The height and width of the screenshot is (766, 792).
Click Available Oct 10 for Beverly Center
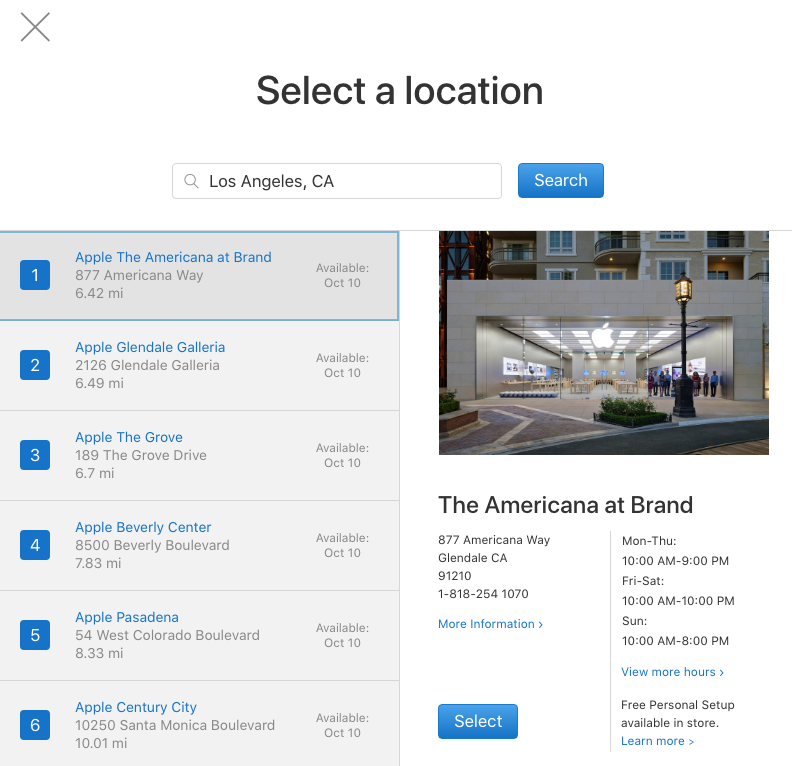click(342, 545)
